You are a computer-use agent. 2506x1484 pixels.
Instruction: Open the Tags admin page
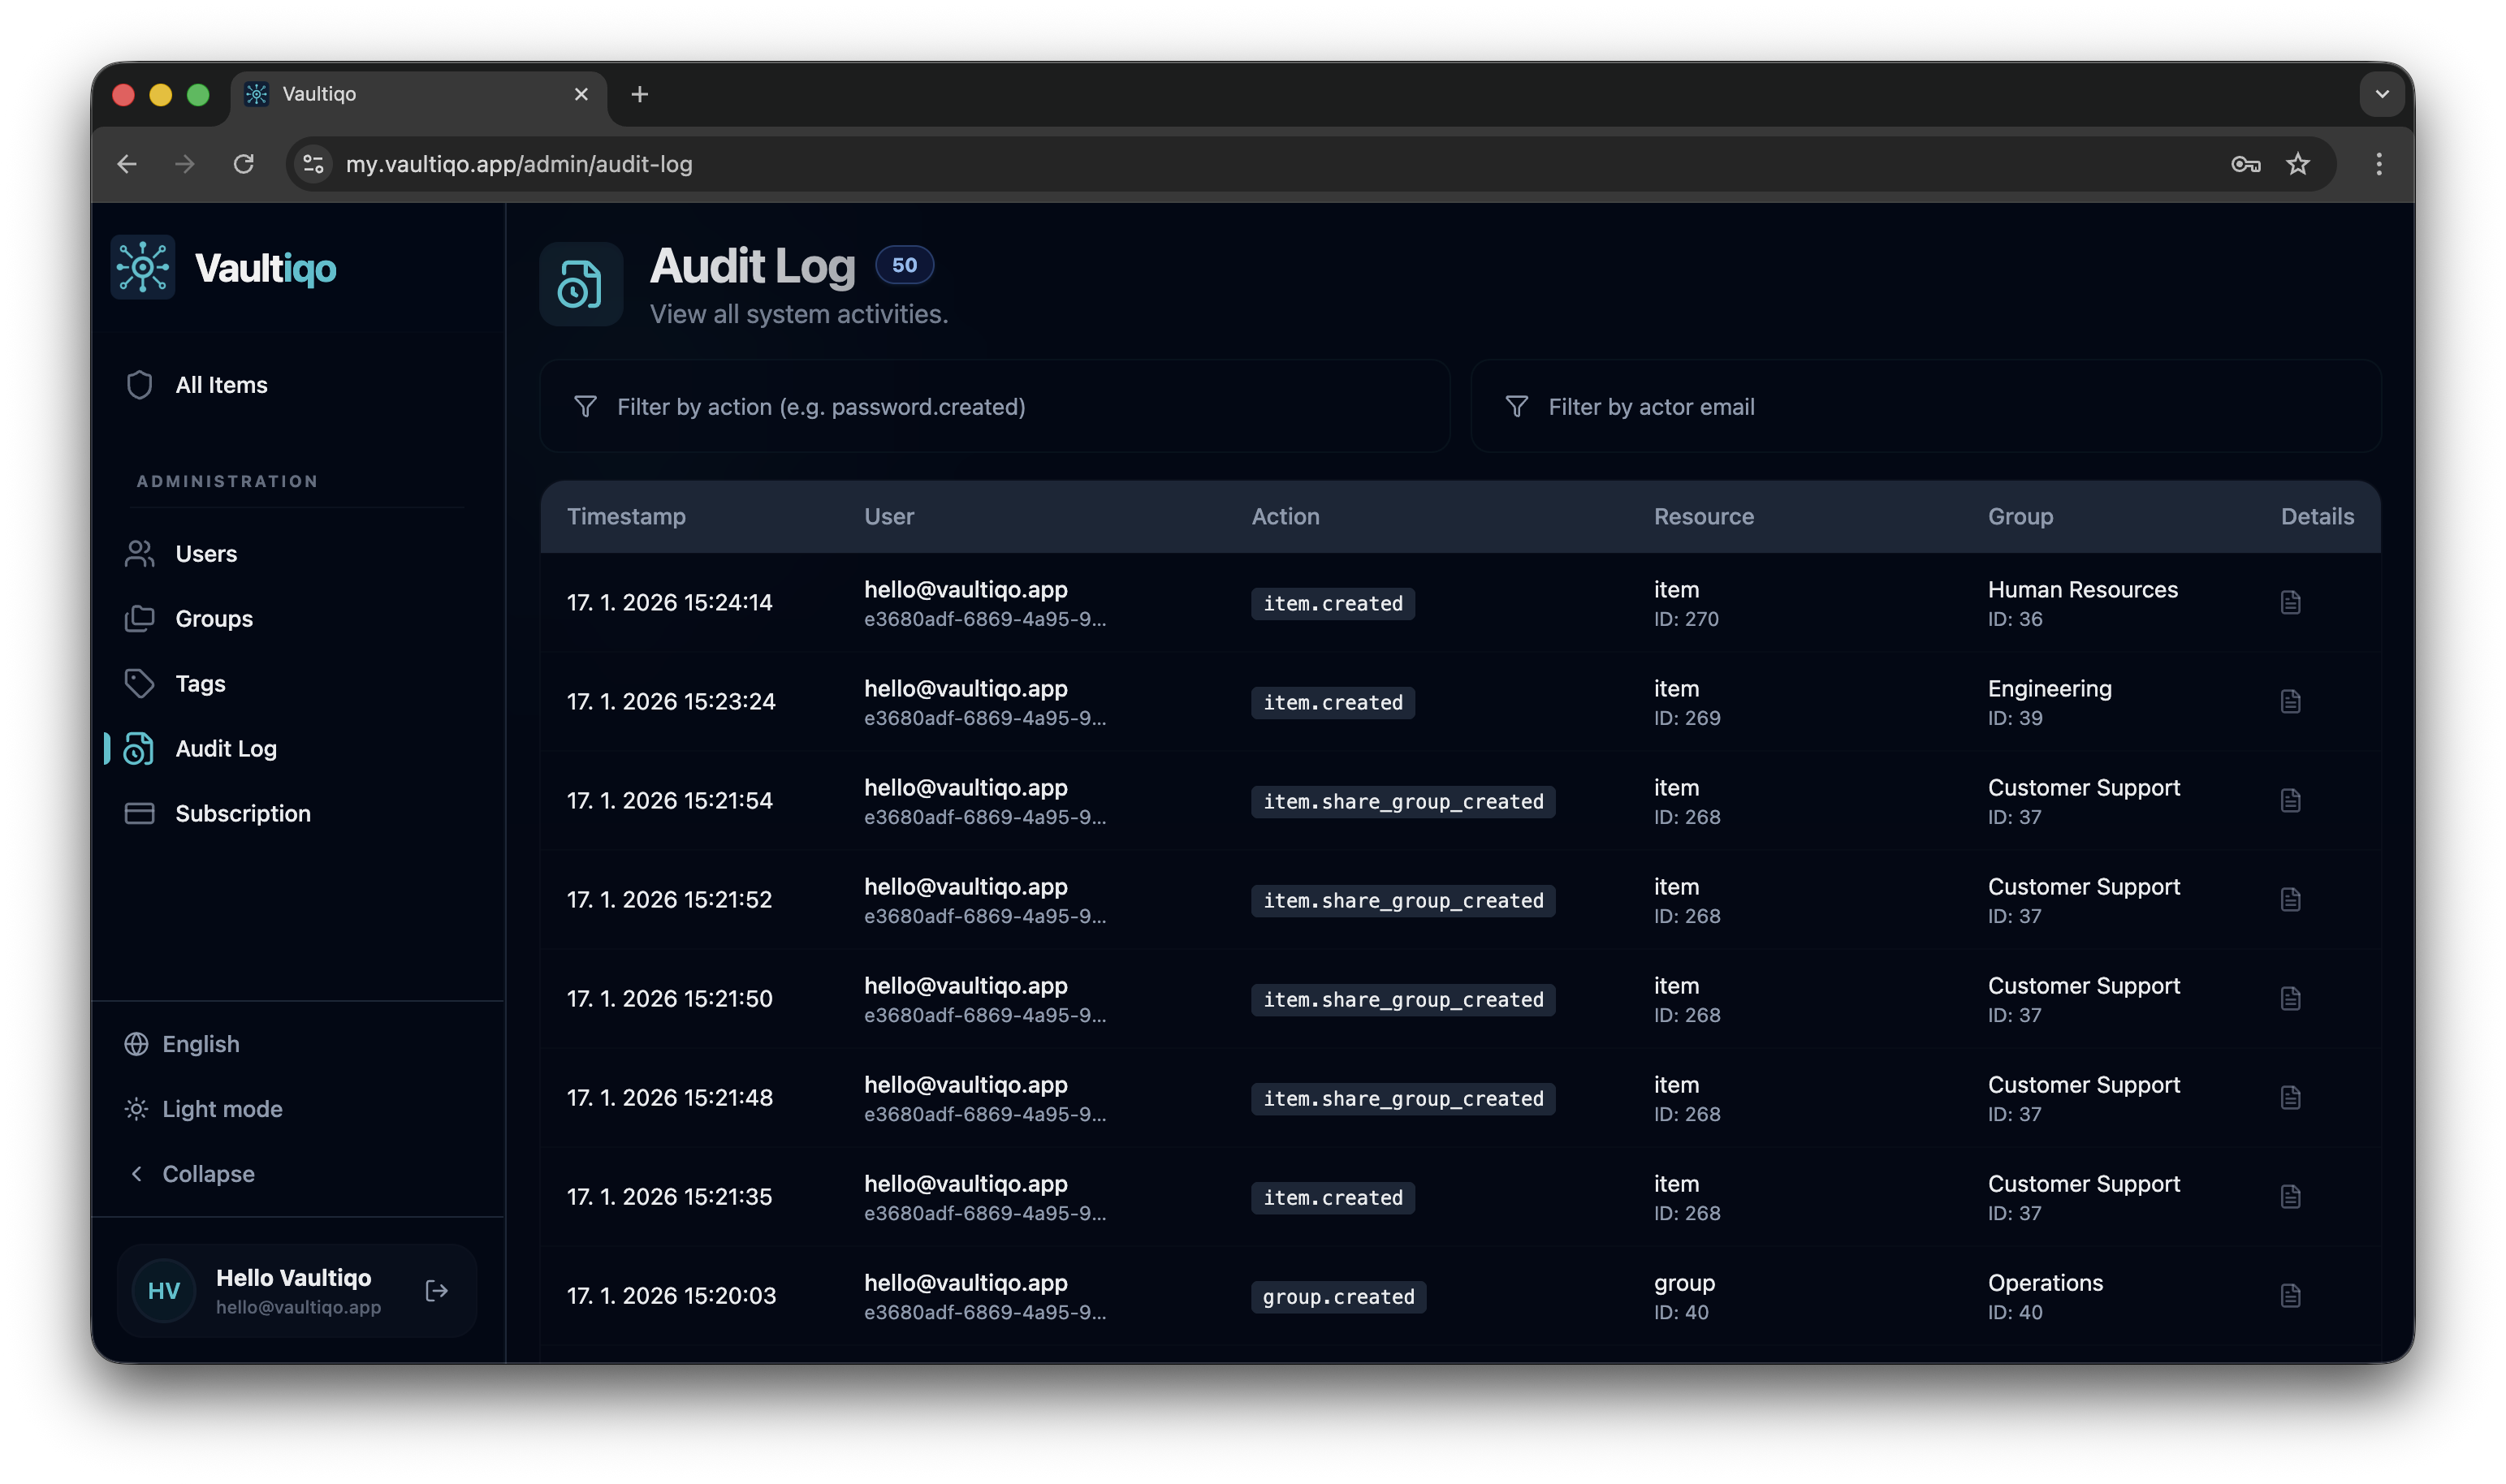coord(200,684)
